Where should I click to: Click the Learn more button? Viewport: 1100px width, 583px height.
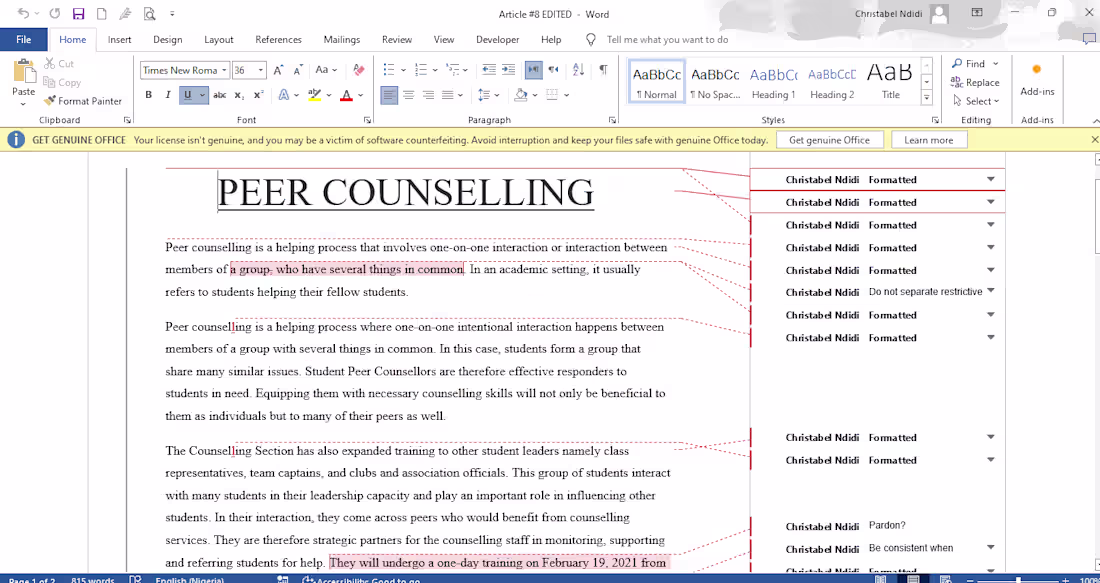click(x=929, y=139)
